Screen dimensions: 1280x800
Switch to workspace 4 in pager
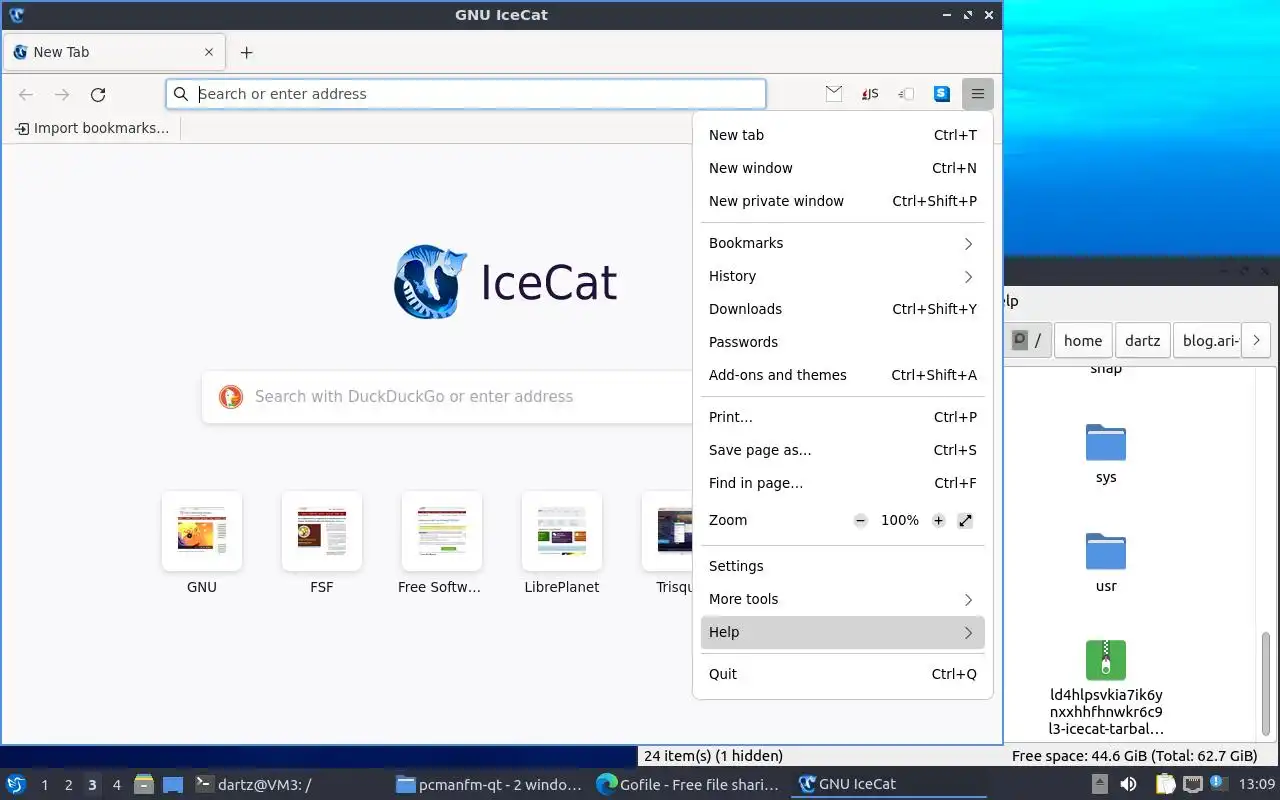(116, 785)
